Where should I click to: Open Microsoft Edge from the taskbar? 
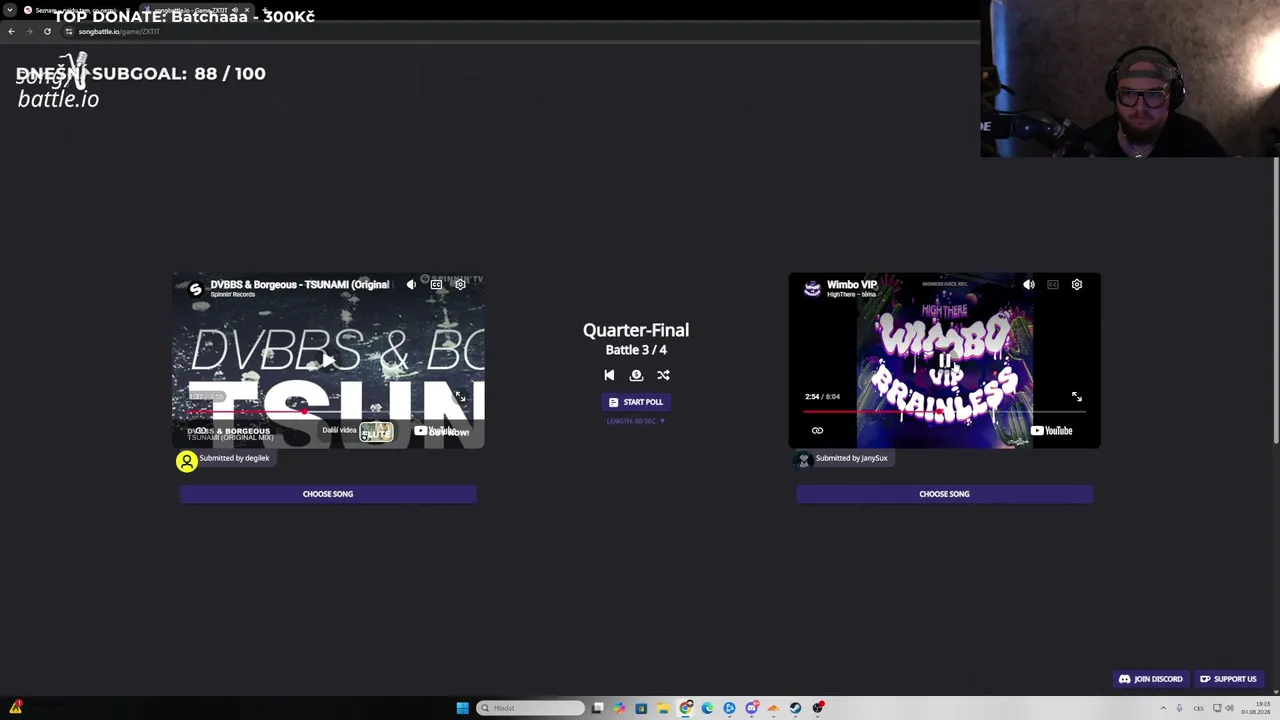pos(707,708)
